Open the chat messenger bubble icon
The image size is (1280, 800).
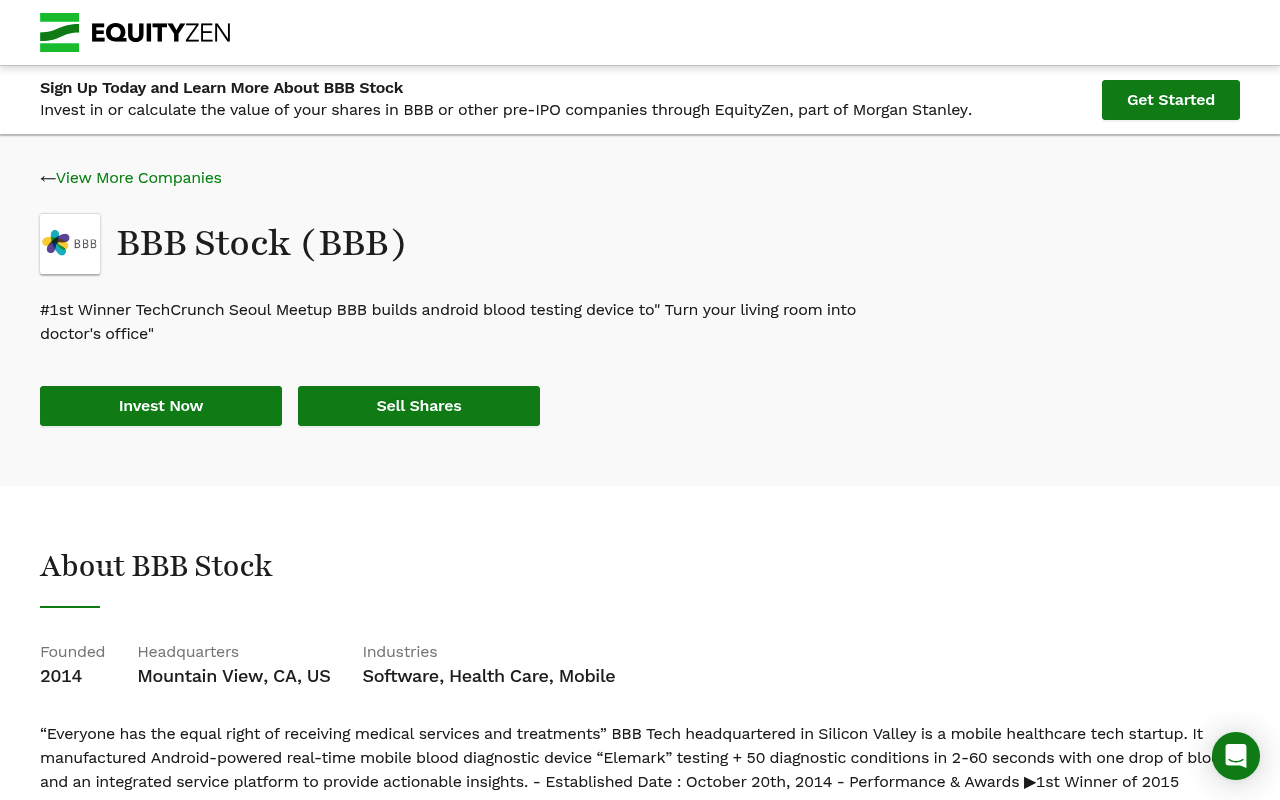click(x=1236, y=756)
